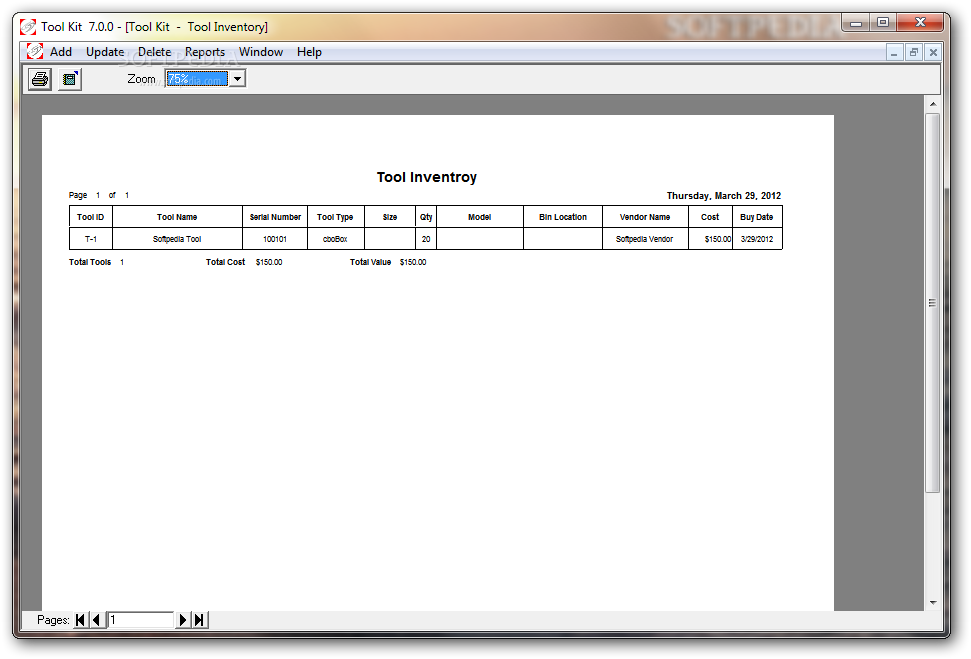Click the export report toolbar icon
Screen dimensions: 971x659
70,79
